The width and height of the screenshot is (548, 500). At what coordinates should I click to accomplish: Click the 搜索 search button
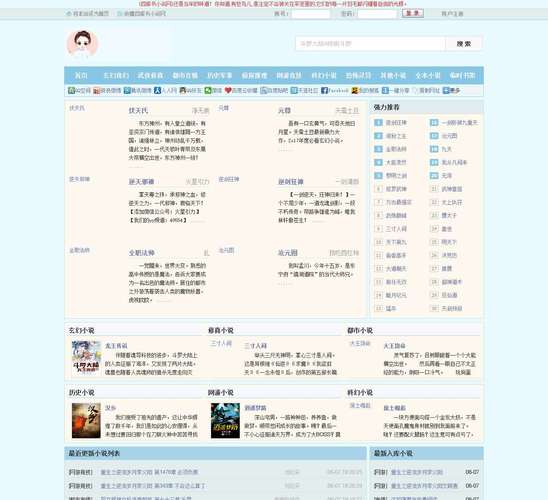(464, 44)
